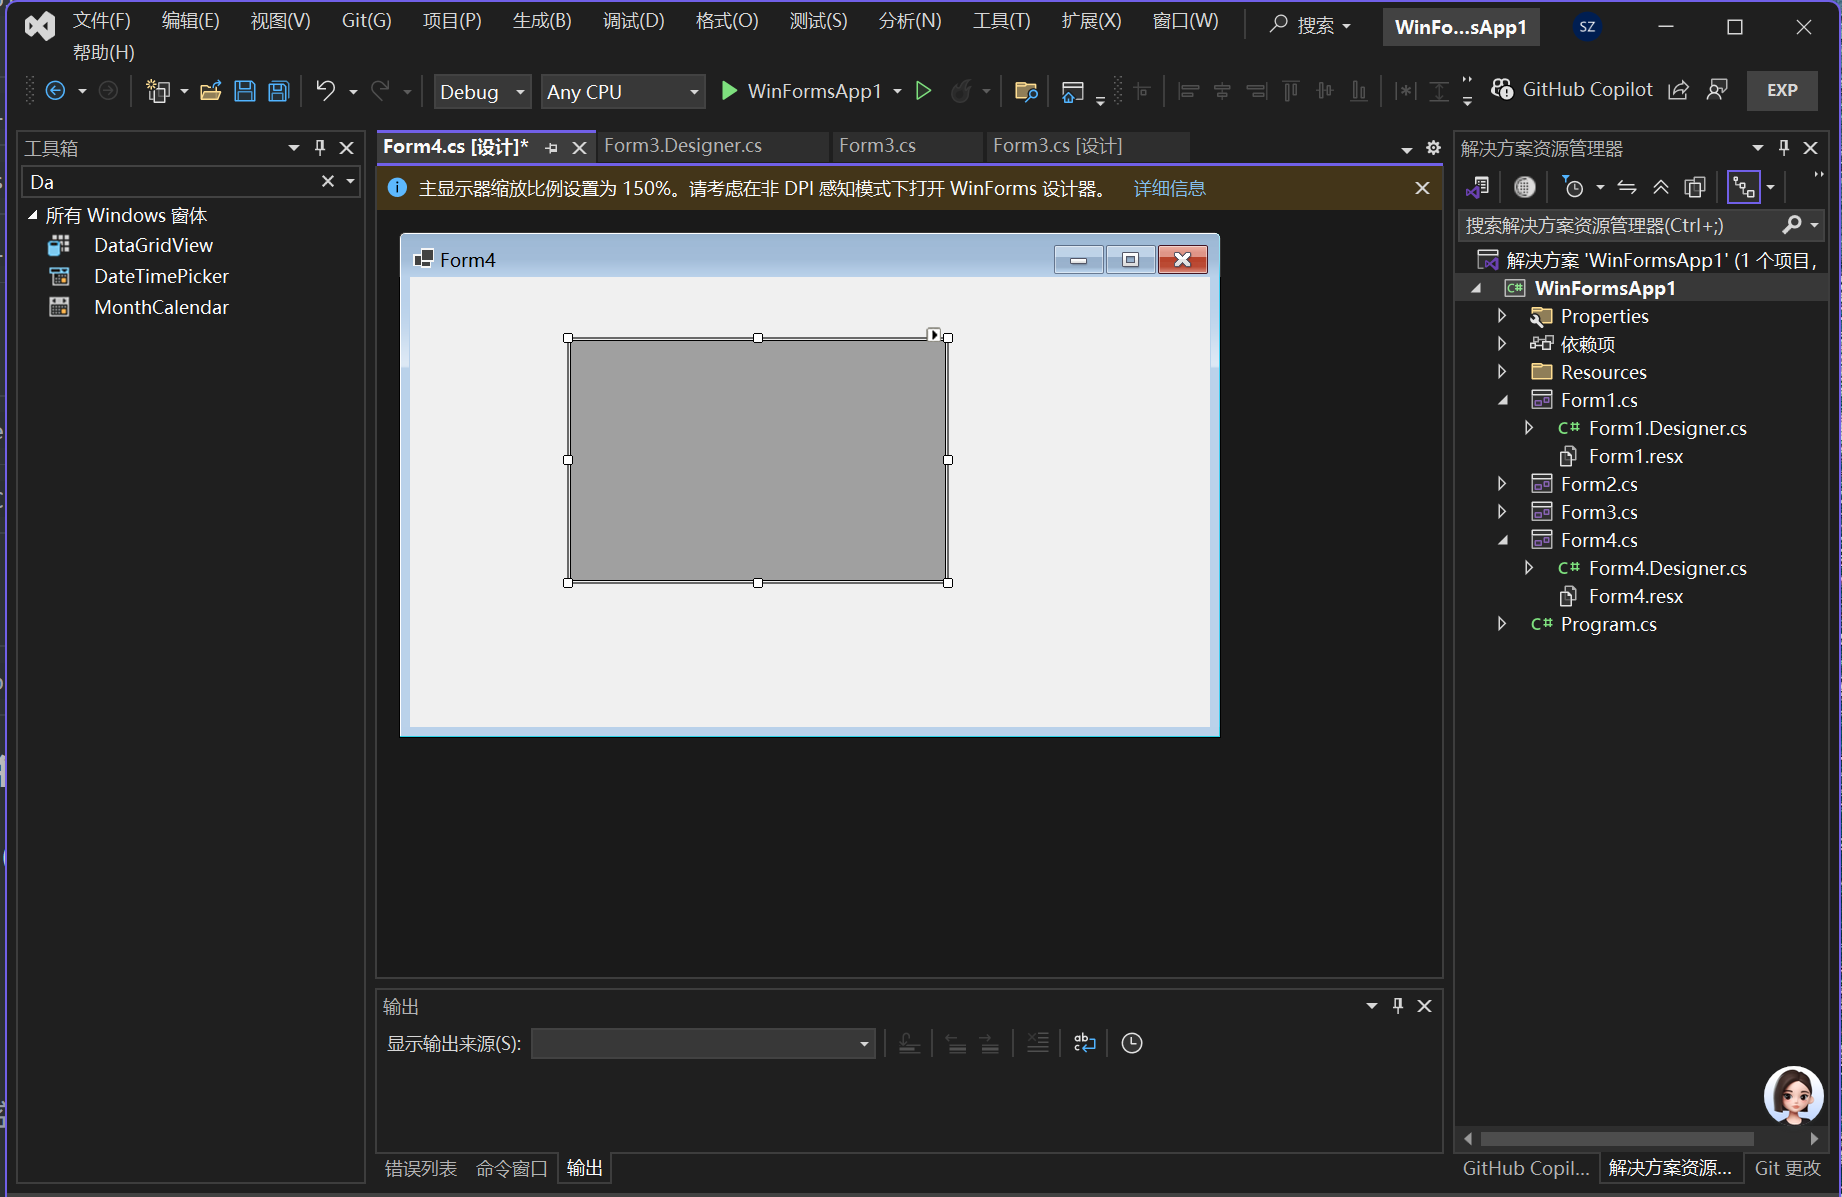Click the 详细信息 link in the DPI warning
This screenshot has height=1197, width=1842.
[x=1168, y=188]
